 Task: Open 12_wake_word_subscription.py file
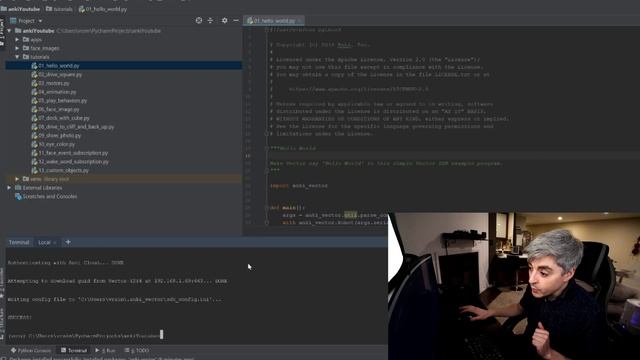click(x=73, y=162)
